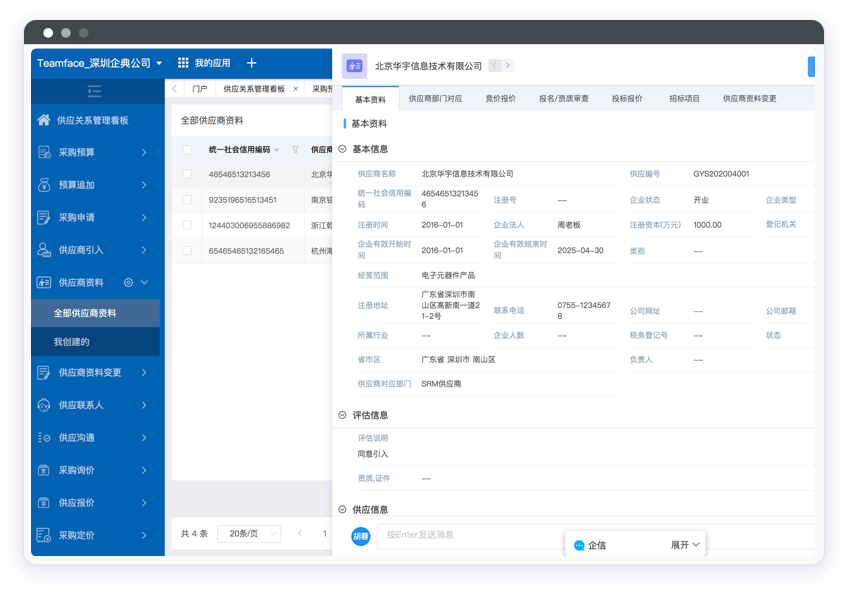This screenshot has width=848, height=592.
Task: Click 展开 to expand 企信 chat panel
Action: (686, 545)
